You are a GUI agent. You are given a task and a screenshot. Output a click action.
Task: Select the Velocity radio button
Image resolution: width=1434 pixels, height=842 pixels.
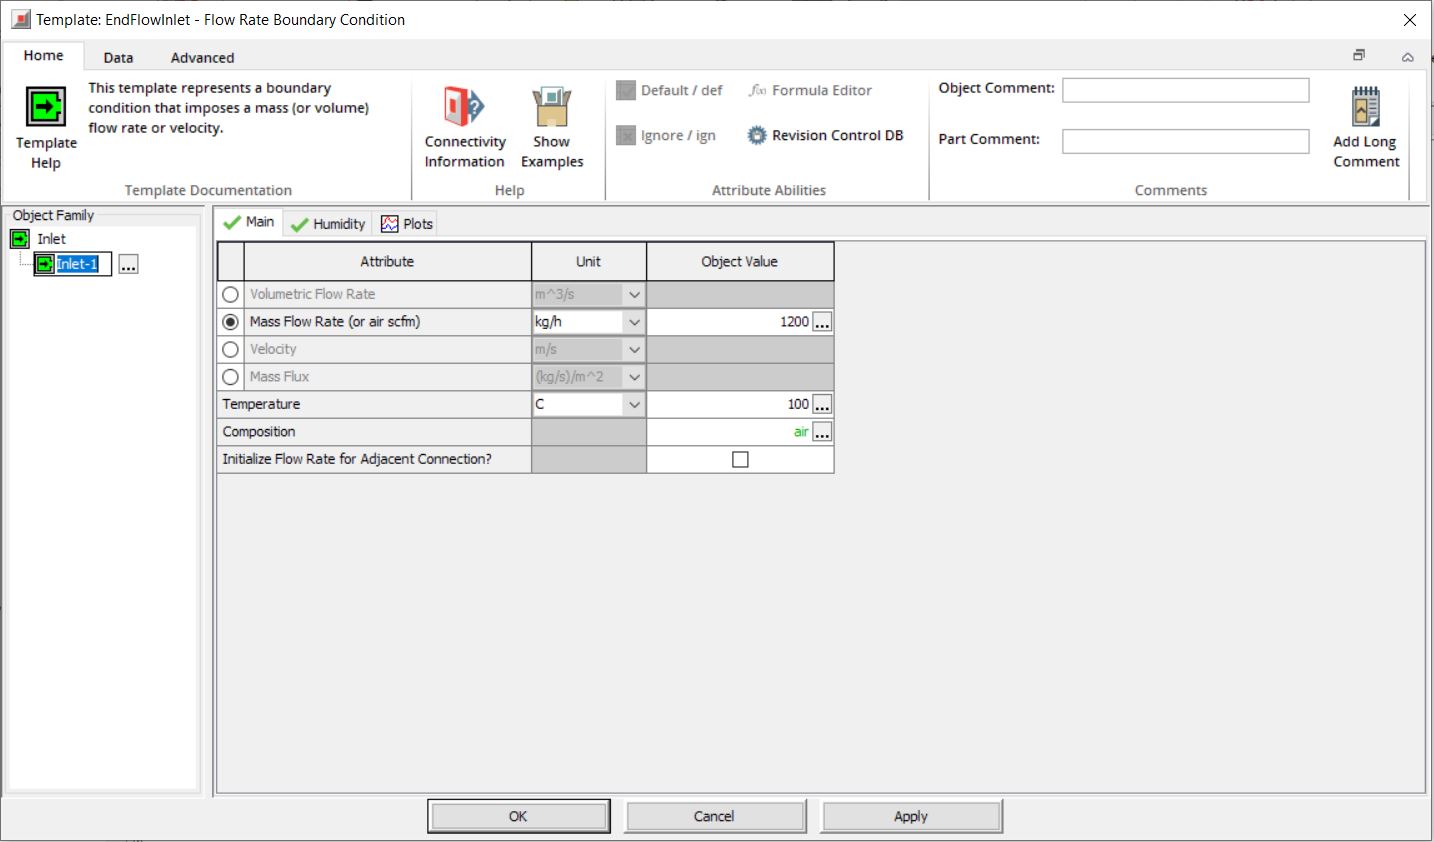pos(230,349)
